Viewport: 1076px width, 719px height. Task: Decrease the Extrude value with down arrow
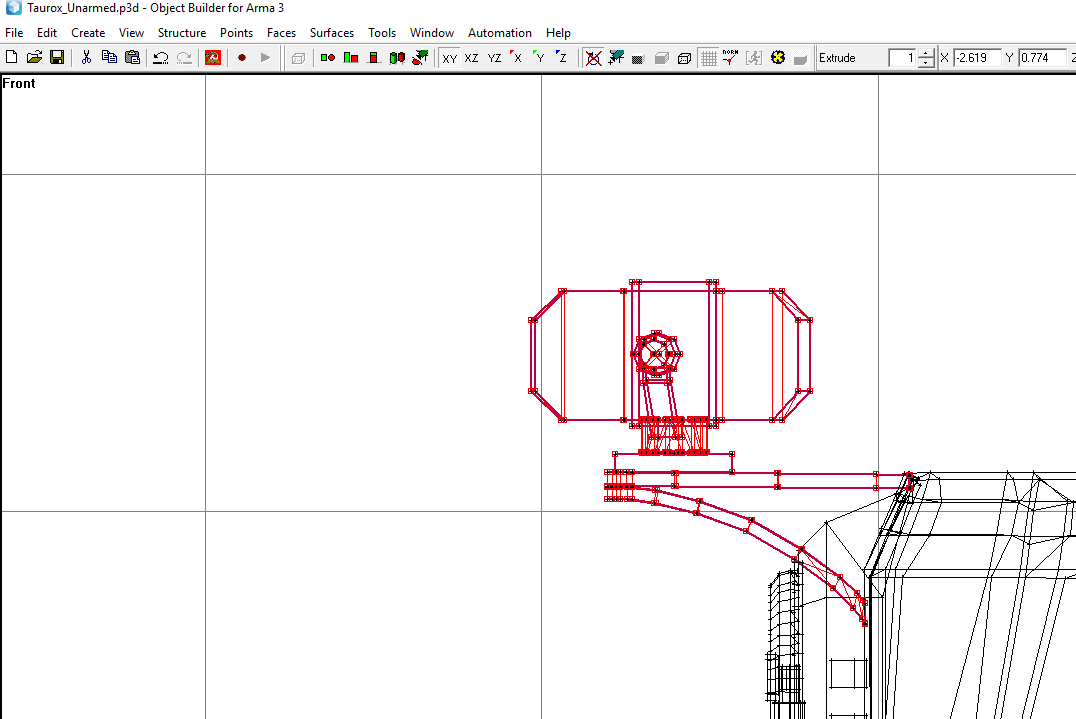pyautogui.click(x=926, y=62)
